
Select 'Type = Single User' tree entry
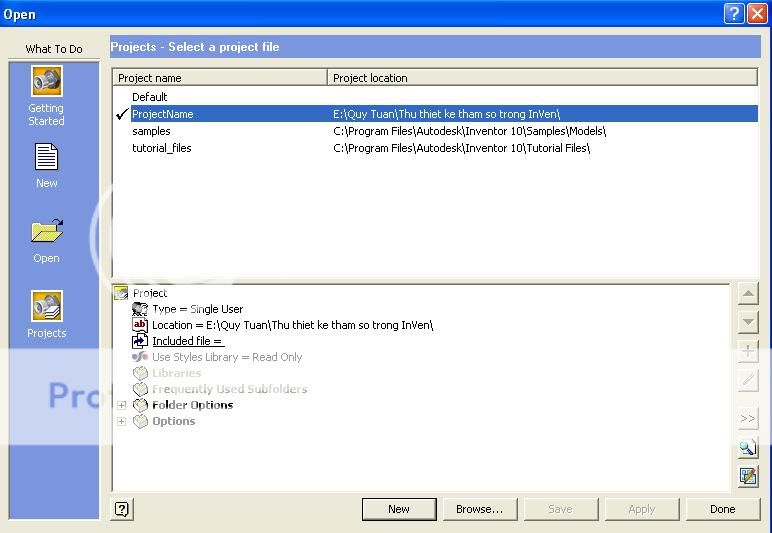pyautogui.click(x=197, y=309)
